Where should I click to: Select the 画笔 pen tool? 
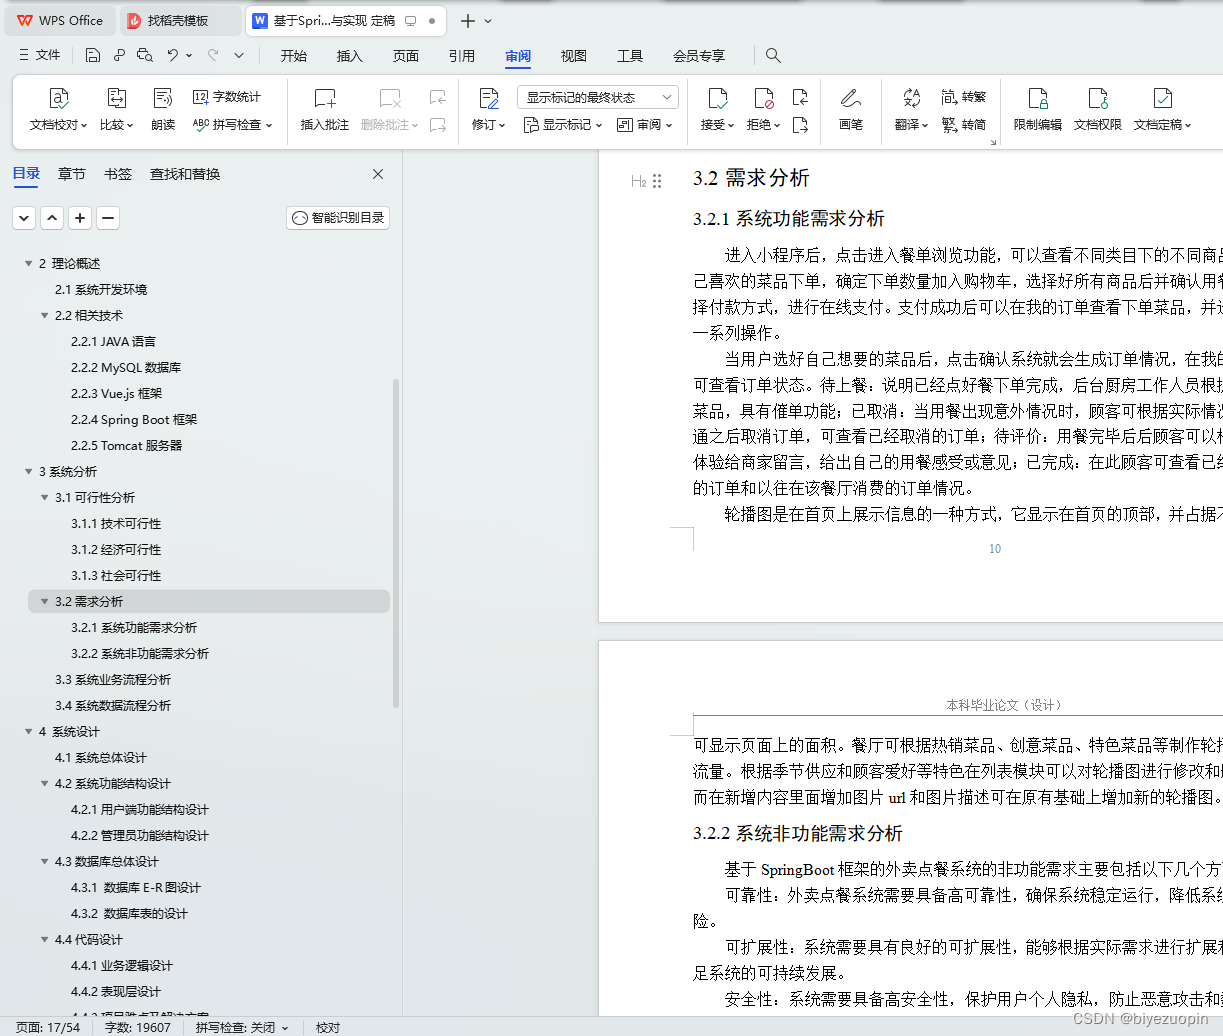(x=851, y=110)
